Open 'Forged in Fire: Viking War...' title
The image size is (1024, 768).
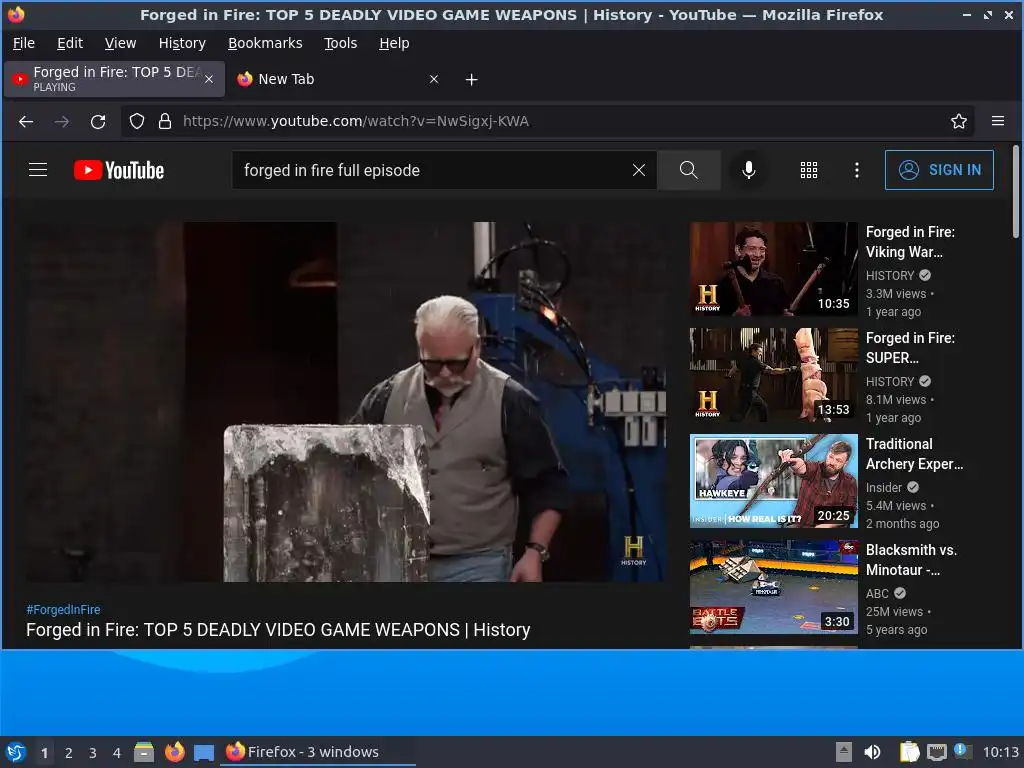pyautogui.click(x=910, y=242)
